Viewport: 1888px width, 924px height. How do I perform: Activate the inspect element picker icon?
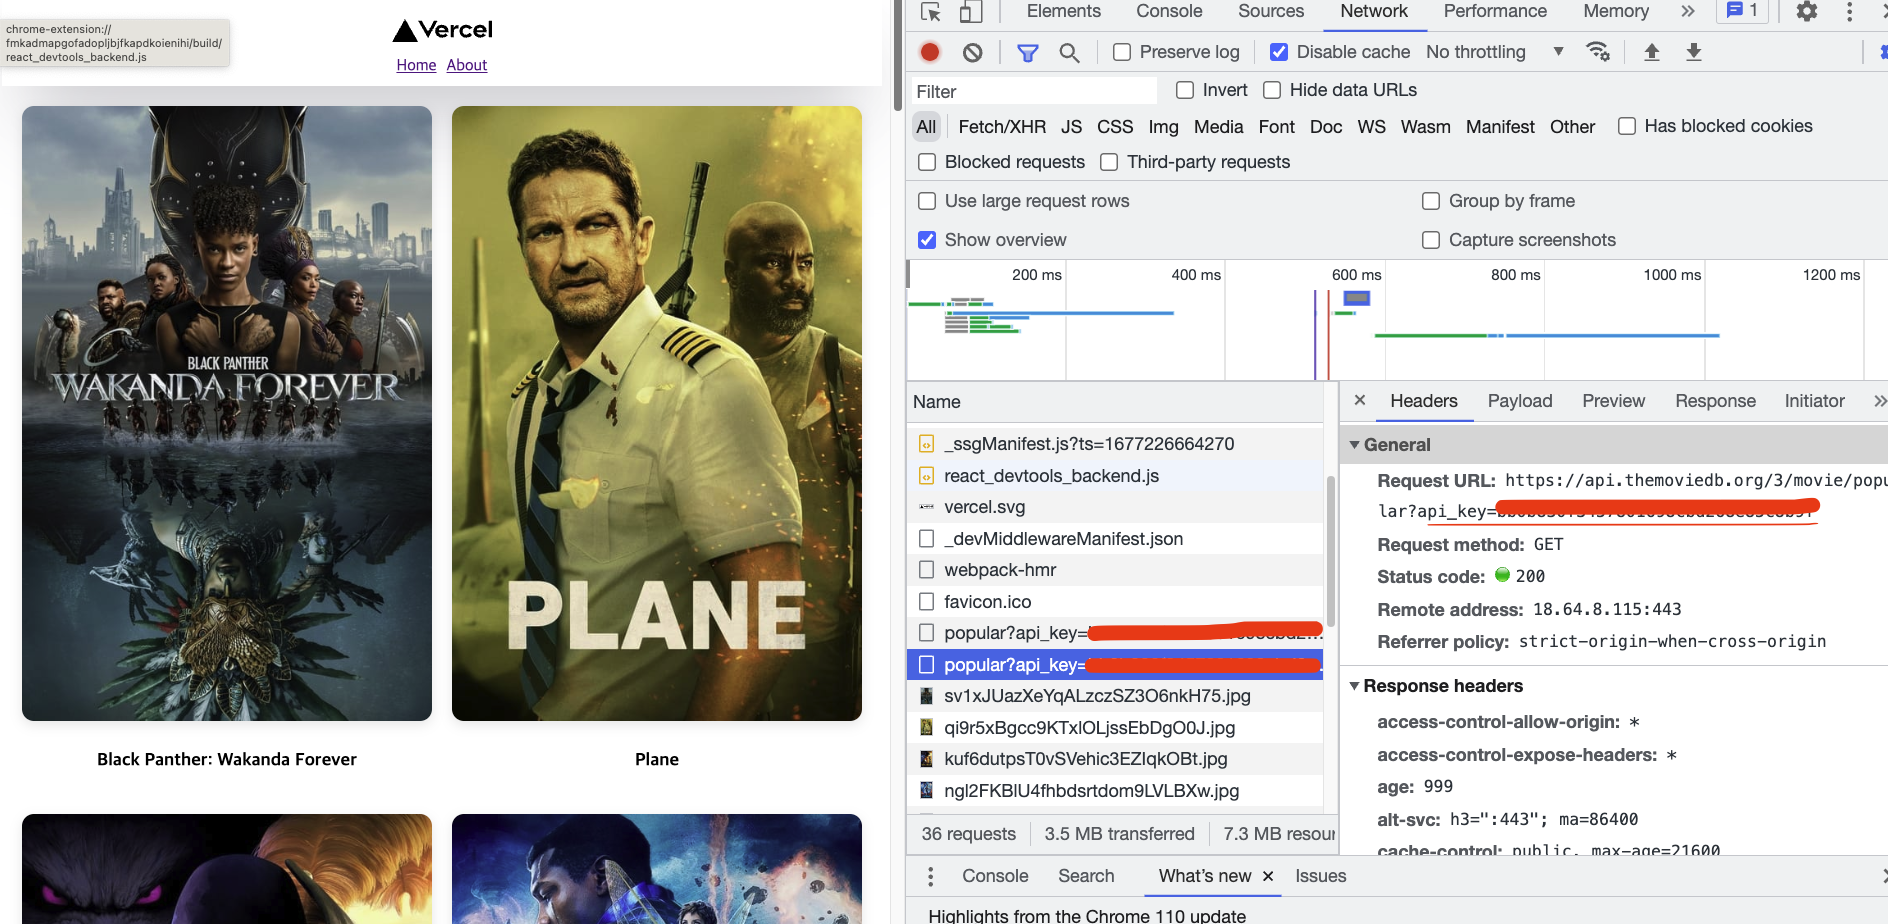[x=931, y=12]
